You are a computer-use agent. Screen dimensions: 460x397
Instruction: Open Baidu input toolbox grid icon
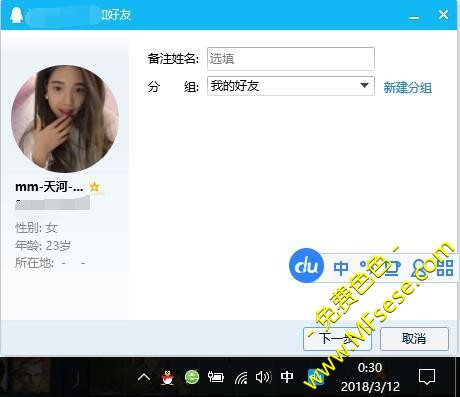pos(445,268)
